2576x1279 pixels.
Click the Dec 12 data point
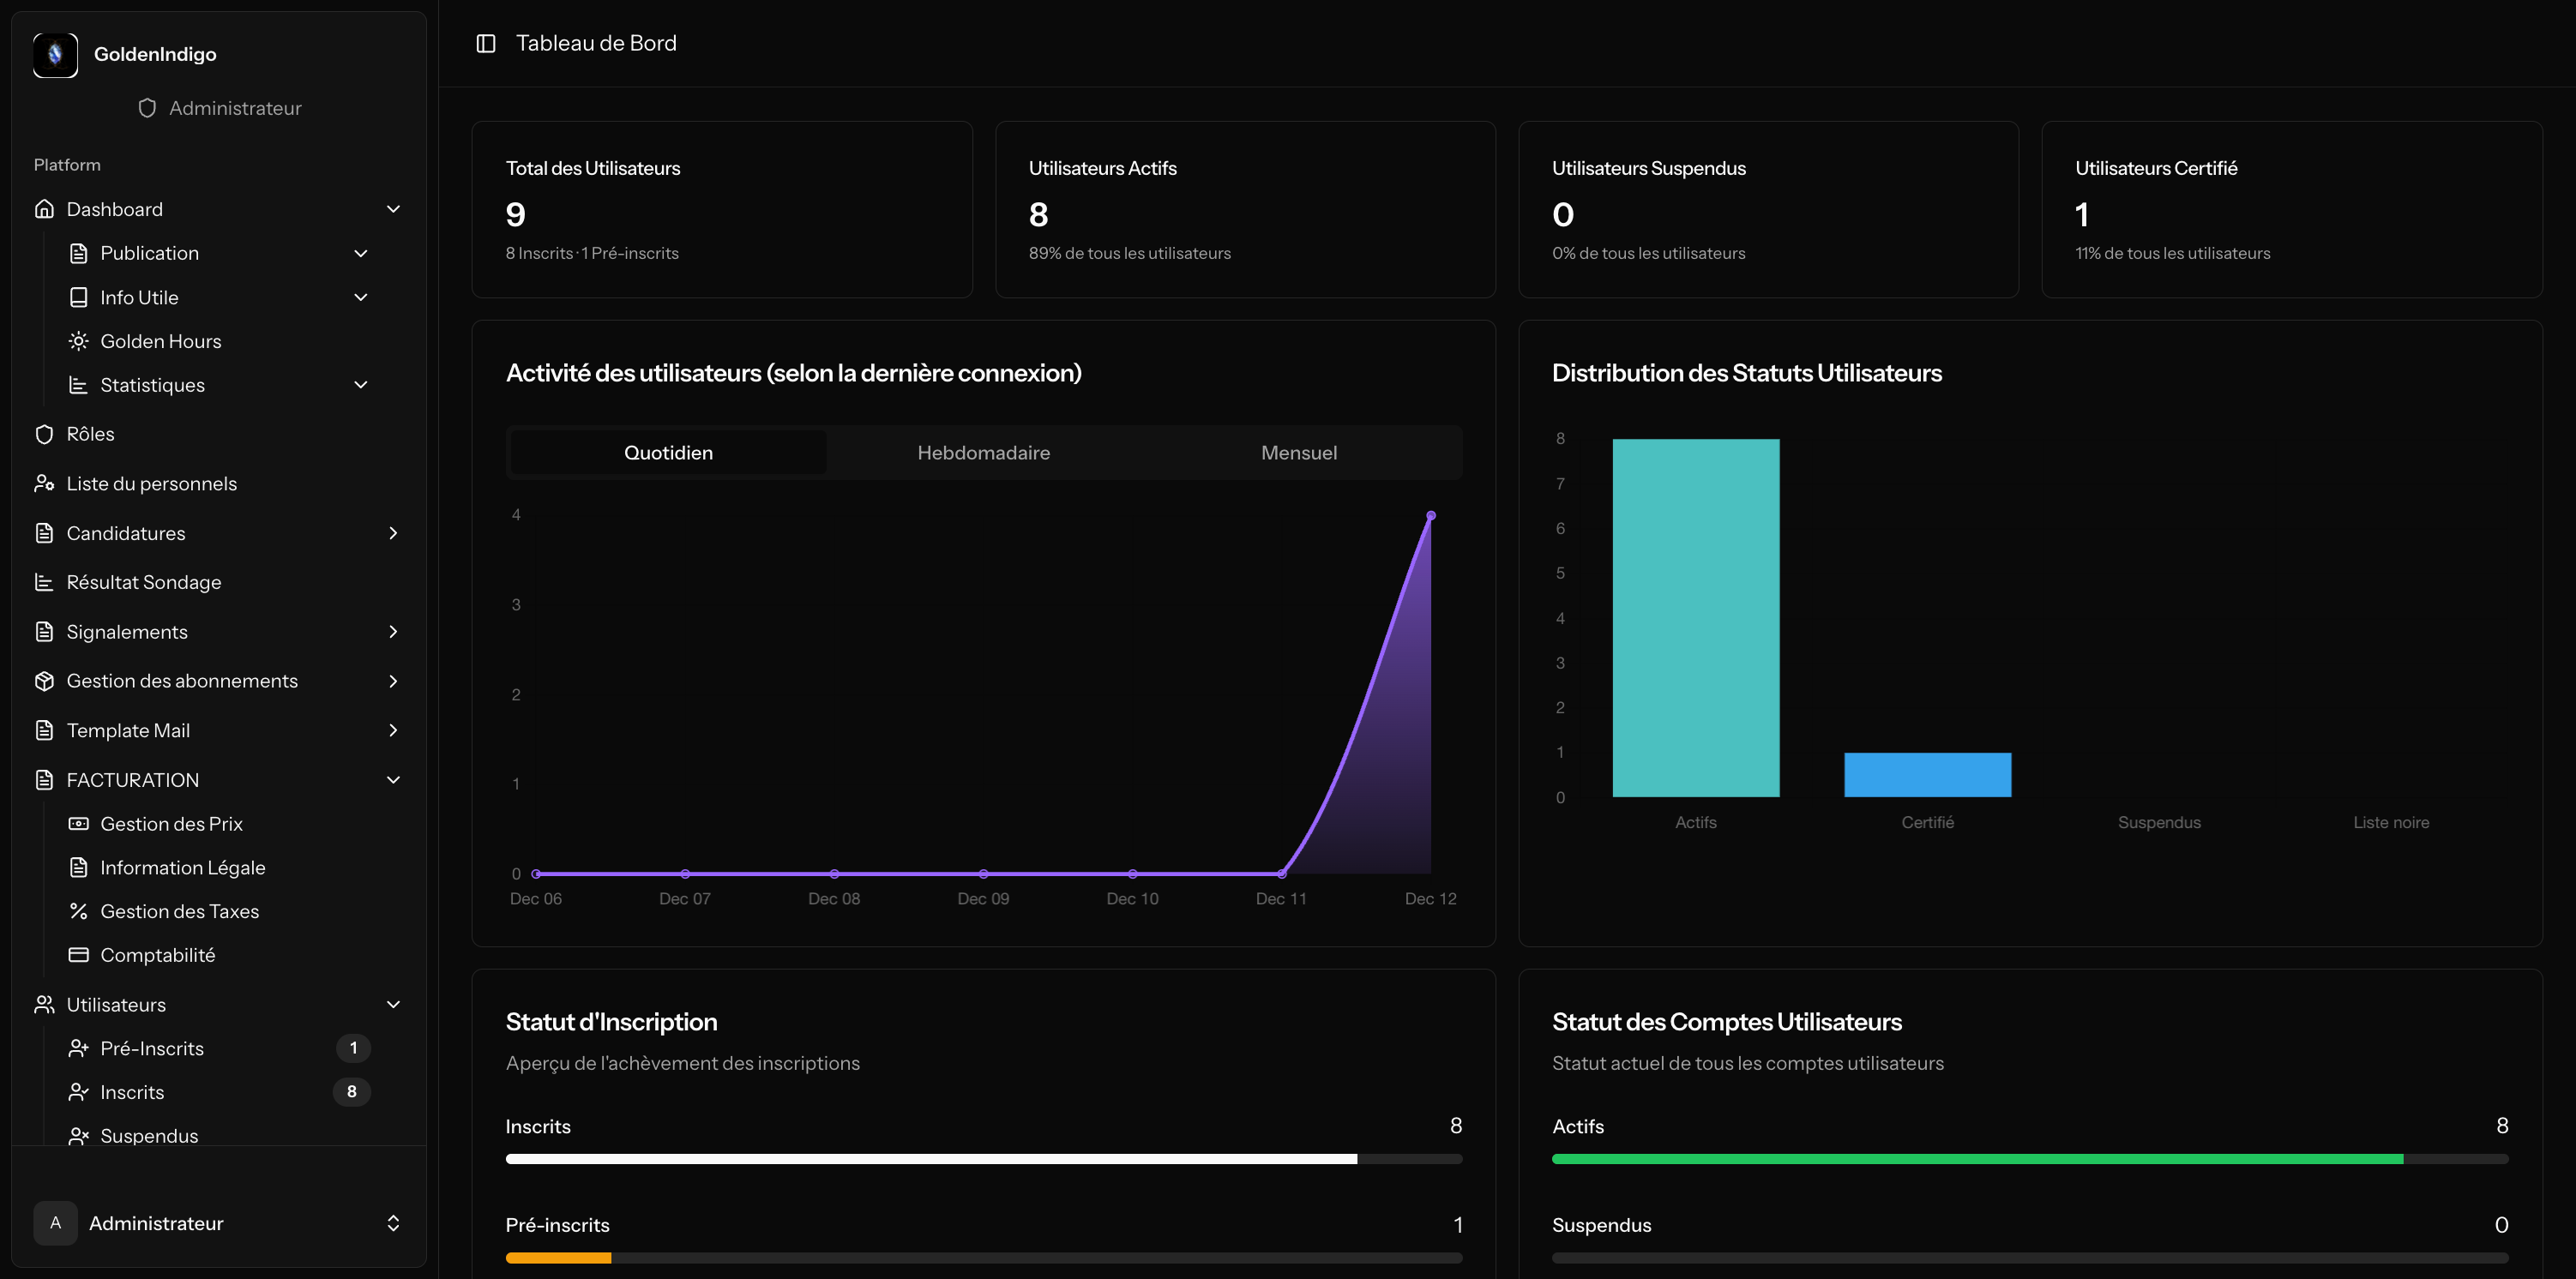tap(1431, 516)
